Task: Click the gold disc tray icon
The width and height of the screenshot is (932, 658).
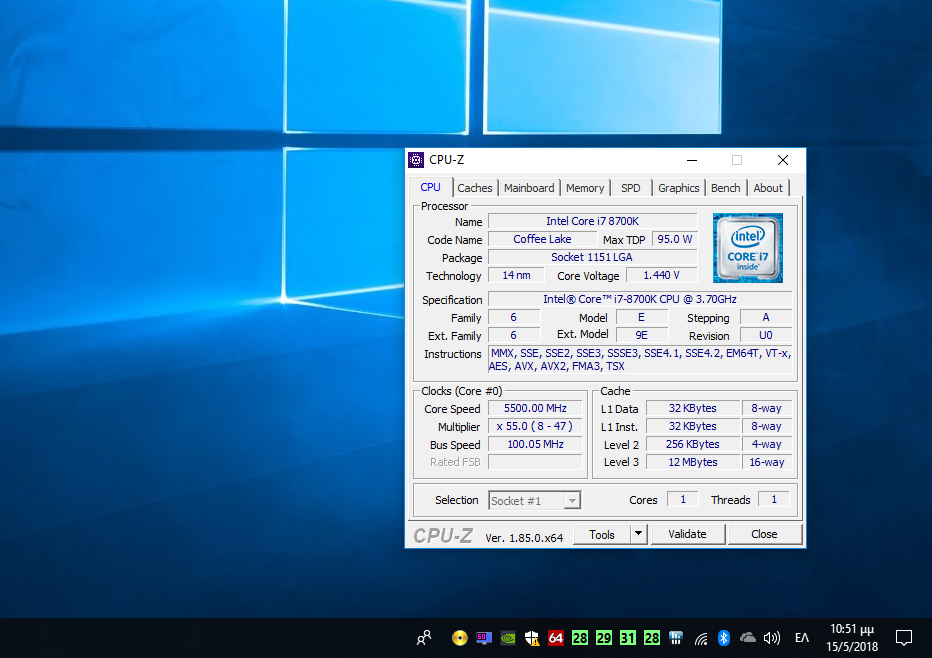Action: [x=459, y=638]
